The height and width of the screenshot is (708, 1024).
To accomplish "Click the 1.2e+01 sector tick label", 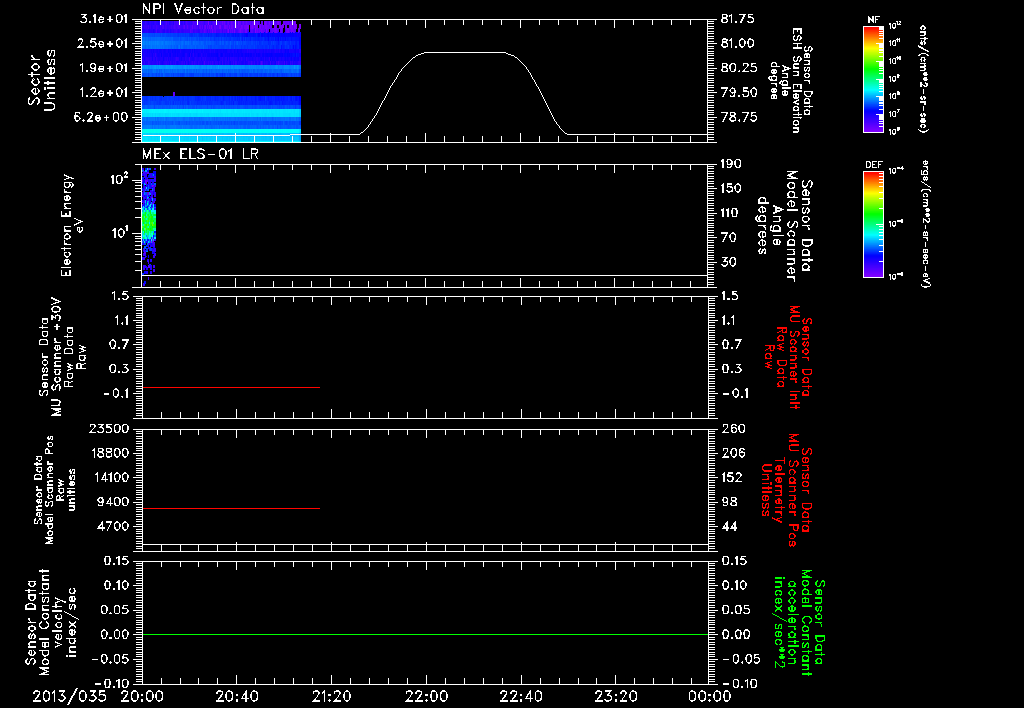I will 106,93.
